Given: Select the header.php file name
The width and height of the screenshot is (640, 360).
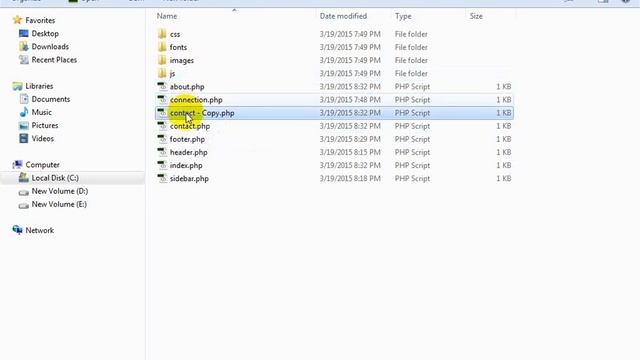Looking at the screenshot, I should coord(189,152).
